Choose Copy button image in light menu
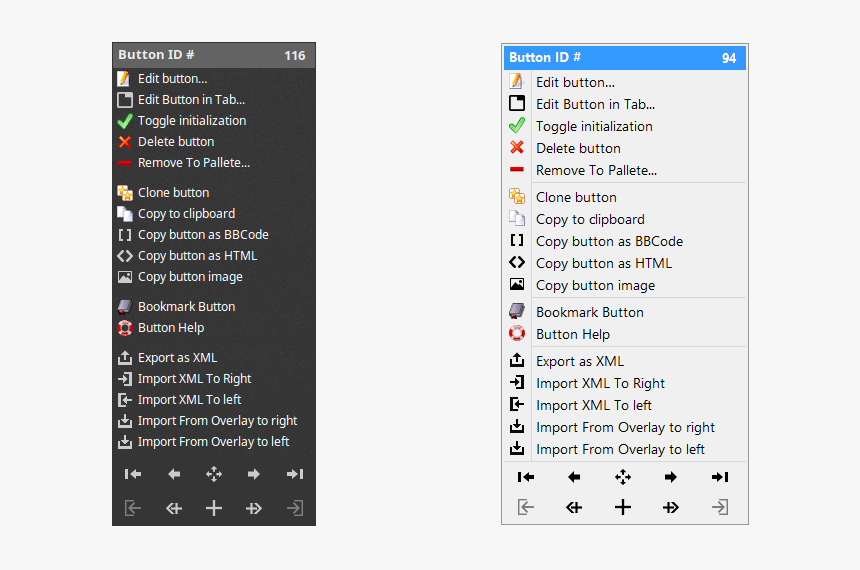 (625, 285)
